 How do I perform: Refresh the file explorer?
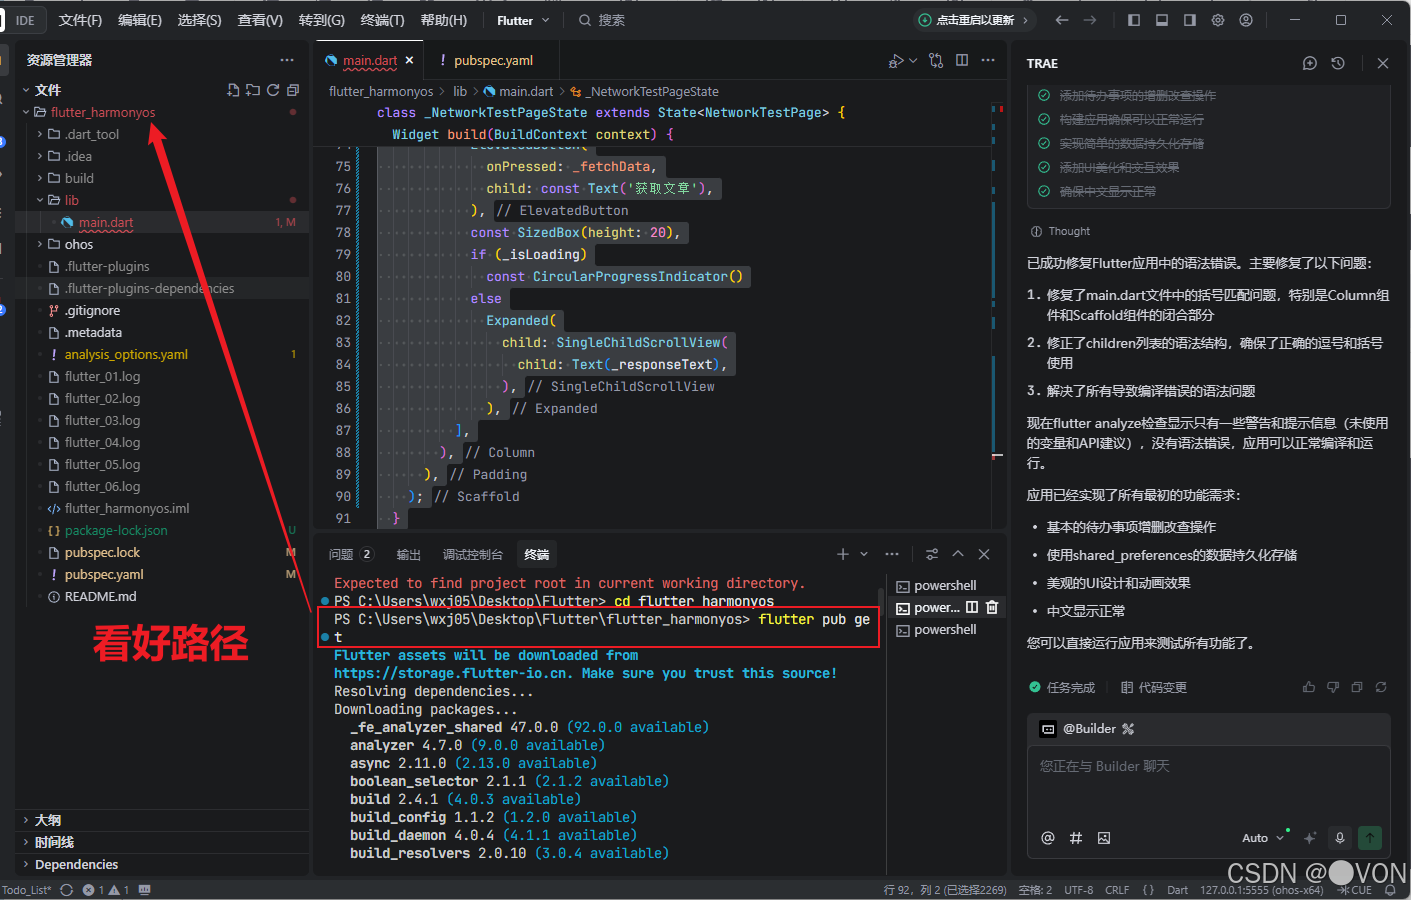point(273,90)
